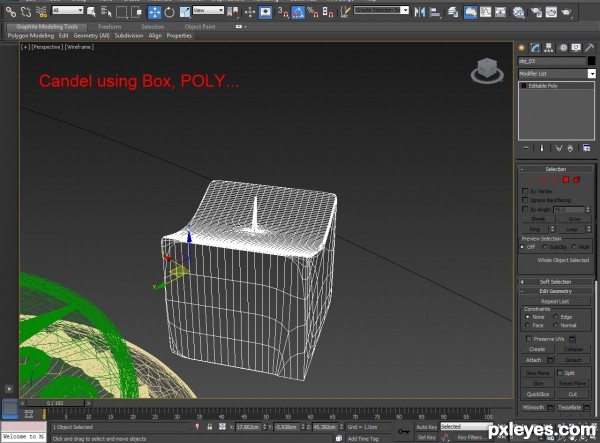
Task: Open the Manage Layers dialog
Action: (453, 12)
